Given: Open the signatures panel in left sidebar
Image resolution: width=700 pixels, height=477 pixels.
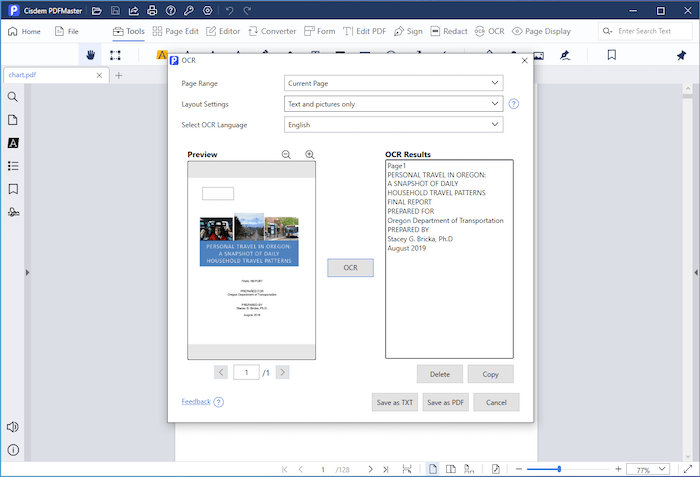Looking at the screenshot, I should pos(13,212).
